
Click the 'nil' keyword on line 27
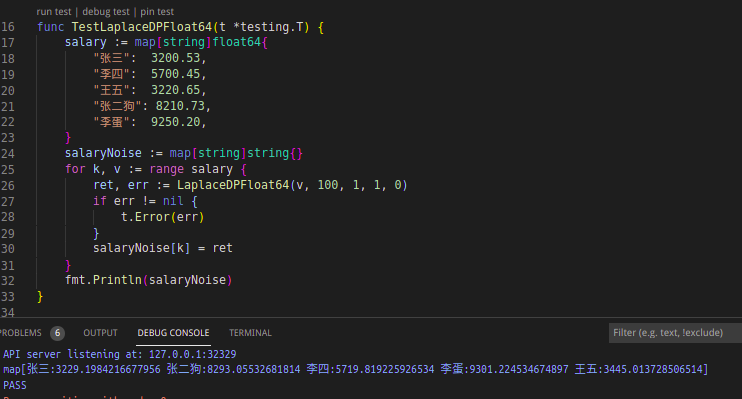click(x=173, y=201)
